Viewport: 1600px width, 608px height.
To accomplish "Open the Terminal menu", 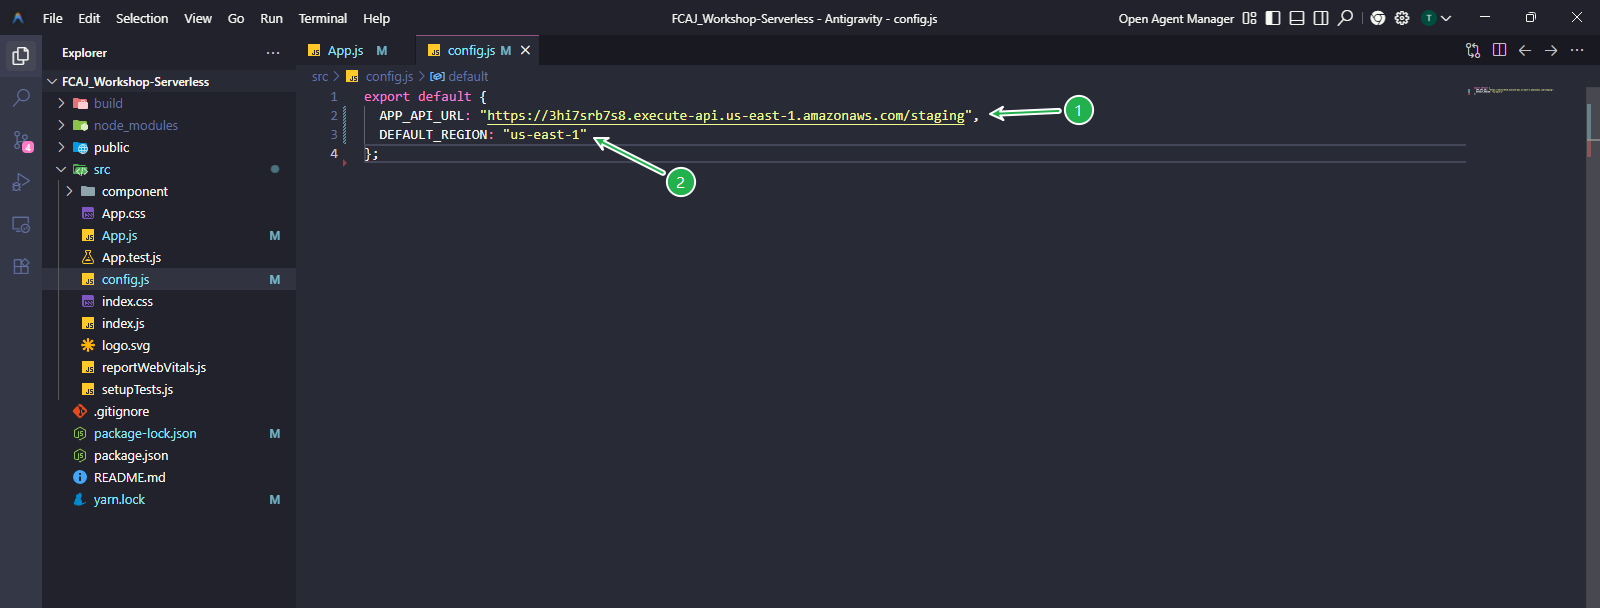I will click(x=323, y=18).
